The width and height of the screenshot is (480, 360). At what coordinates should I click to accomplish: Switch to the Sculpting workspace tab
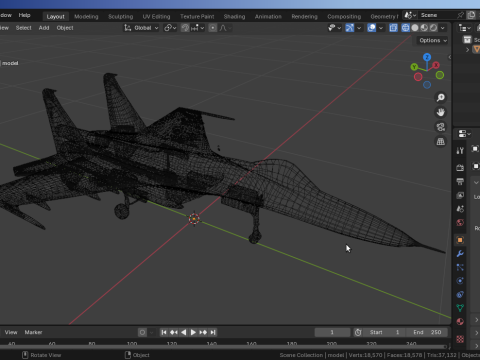[120, 16]
